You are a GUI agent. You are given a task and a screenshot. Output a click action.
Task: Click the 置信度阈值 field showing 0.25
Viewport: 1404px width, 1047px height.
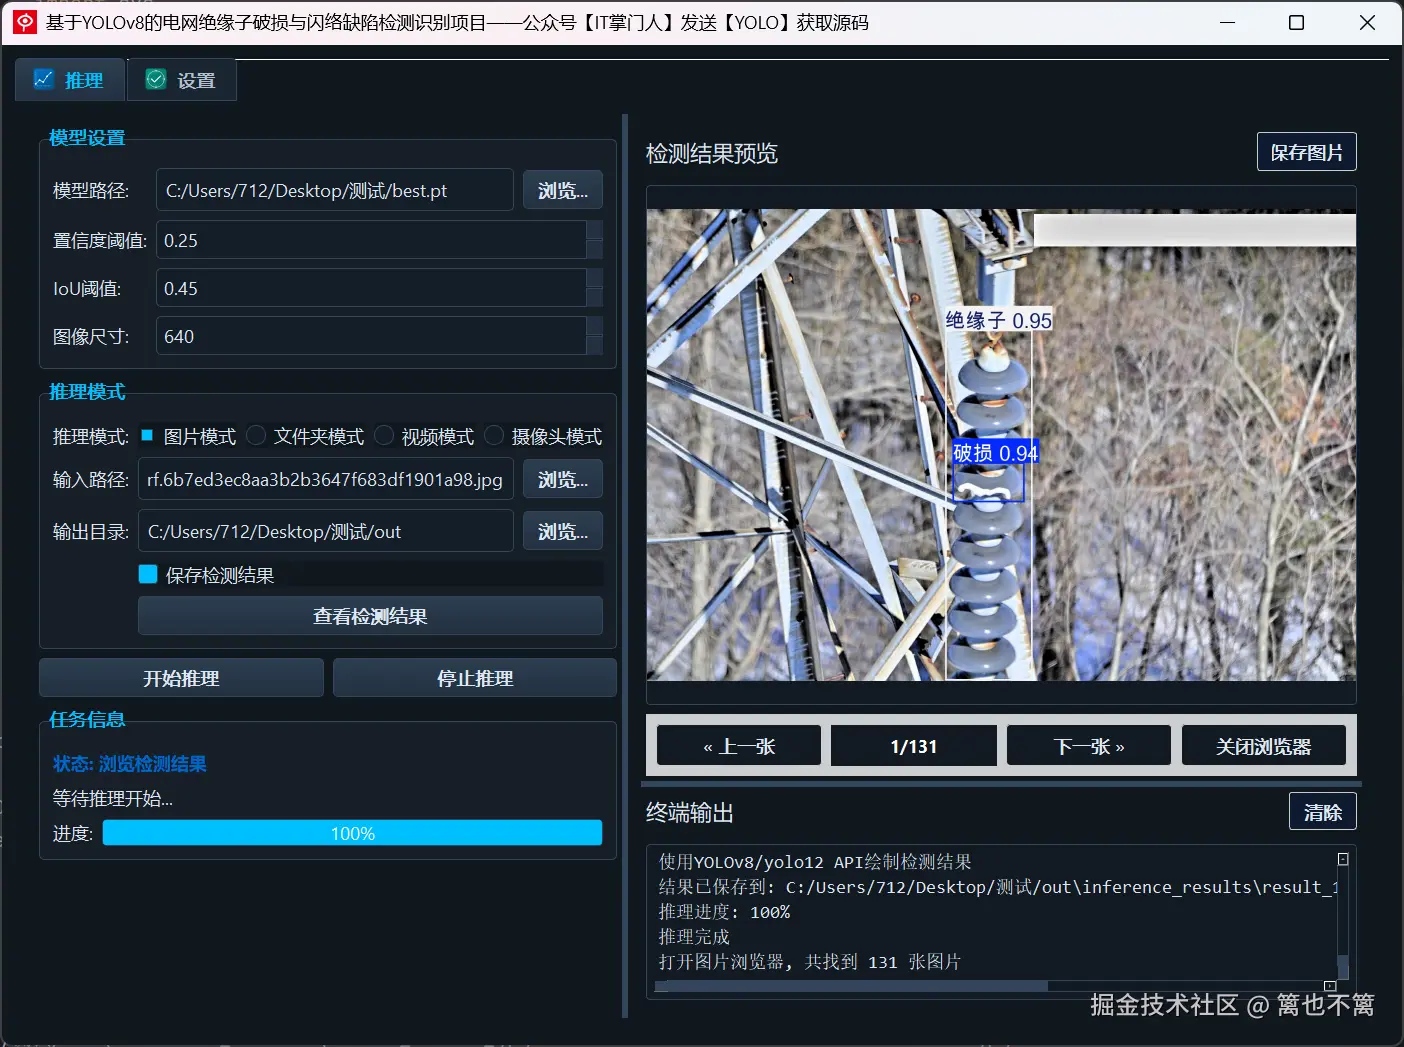click(x=371, y=240)
